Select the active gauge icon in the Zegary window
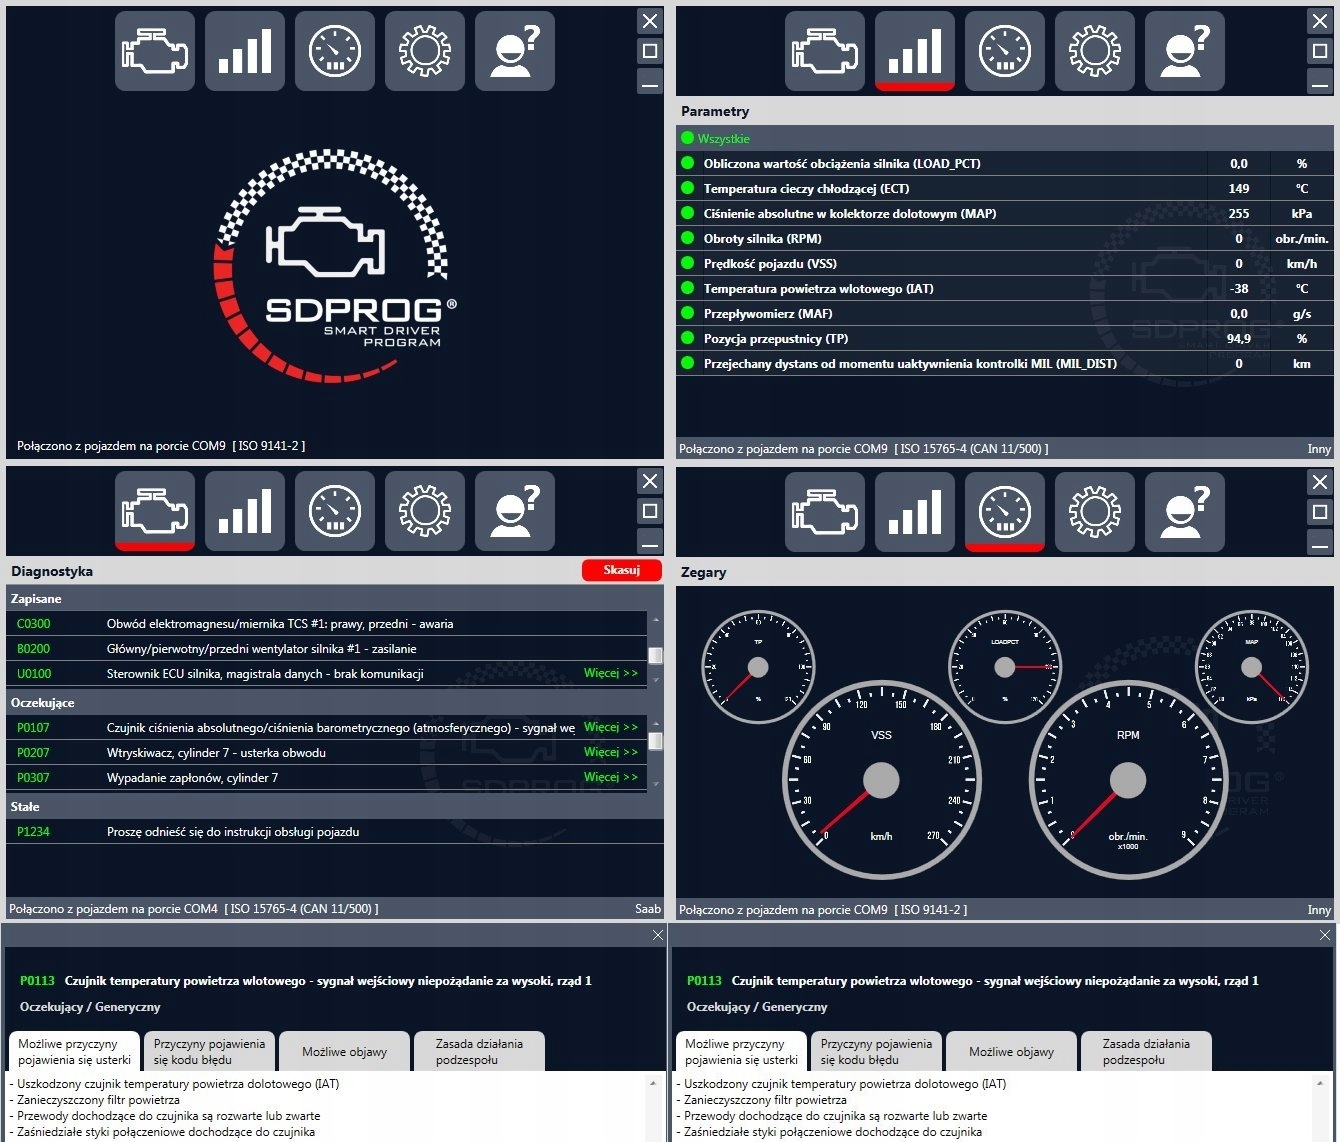Viewport: 1340px width, 1142px height. 1005,512
